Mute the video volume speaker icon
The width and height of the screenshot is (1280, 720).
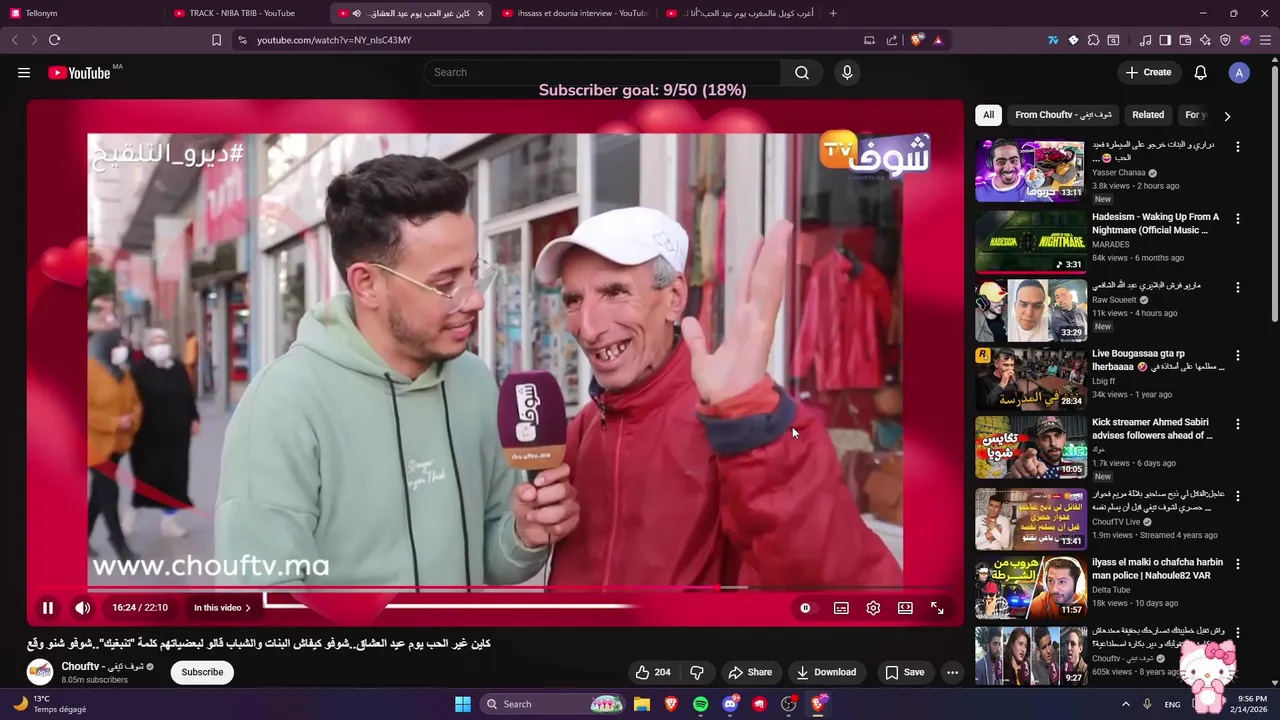(83, 608)
